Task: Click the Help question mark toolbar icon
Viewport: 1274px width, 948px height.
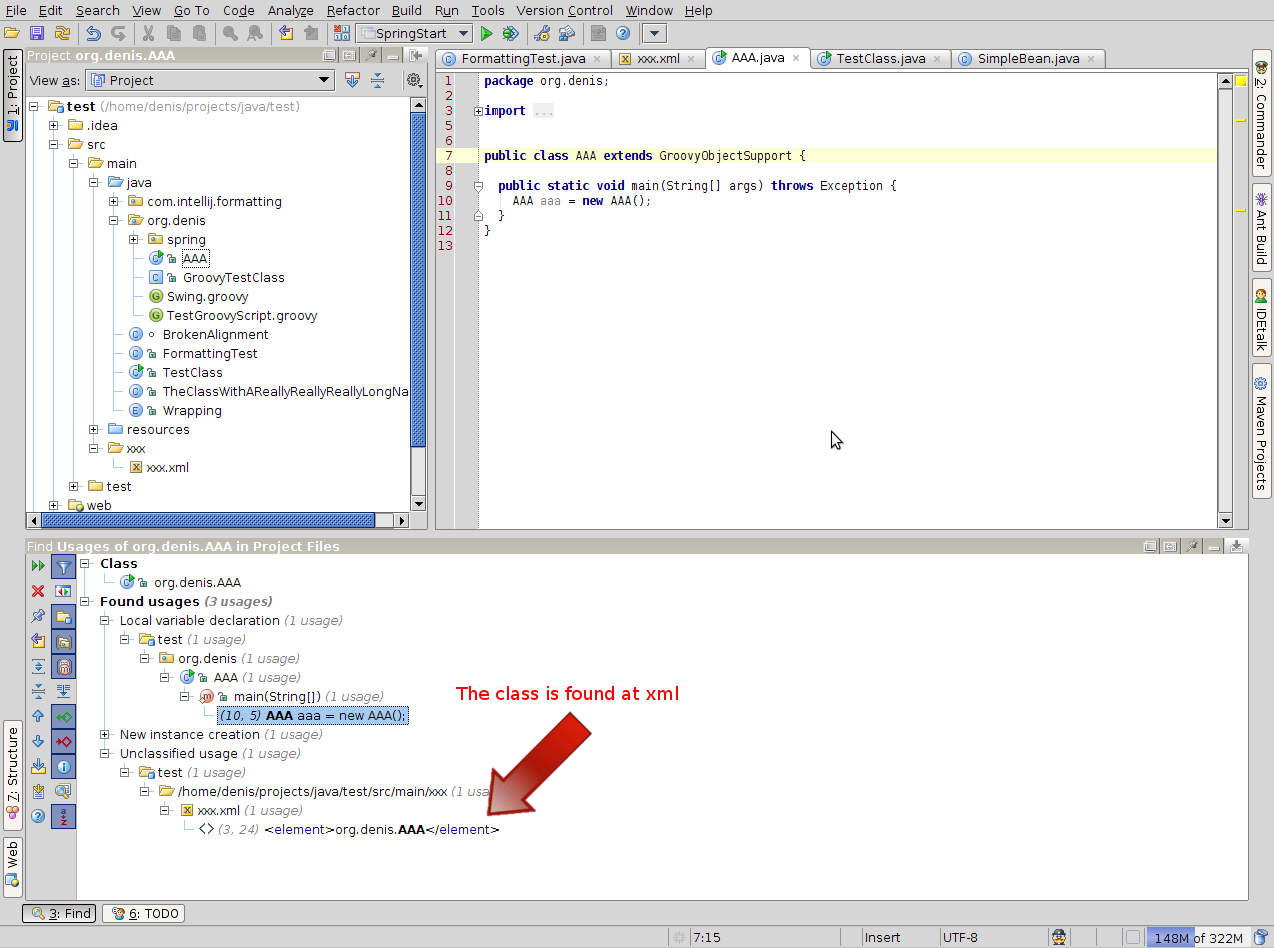Action: coord(623,33)
